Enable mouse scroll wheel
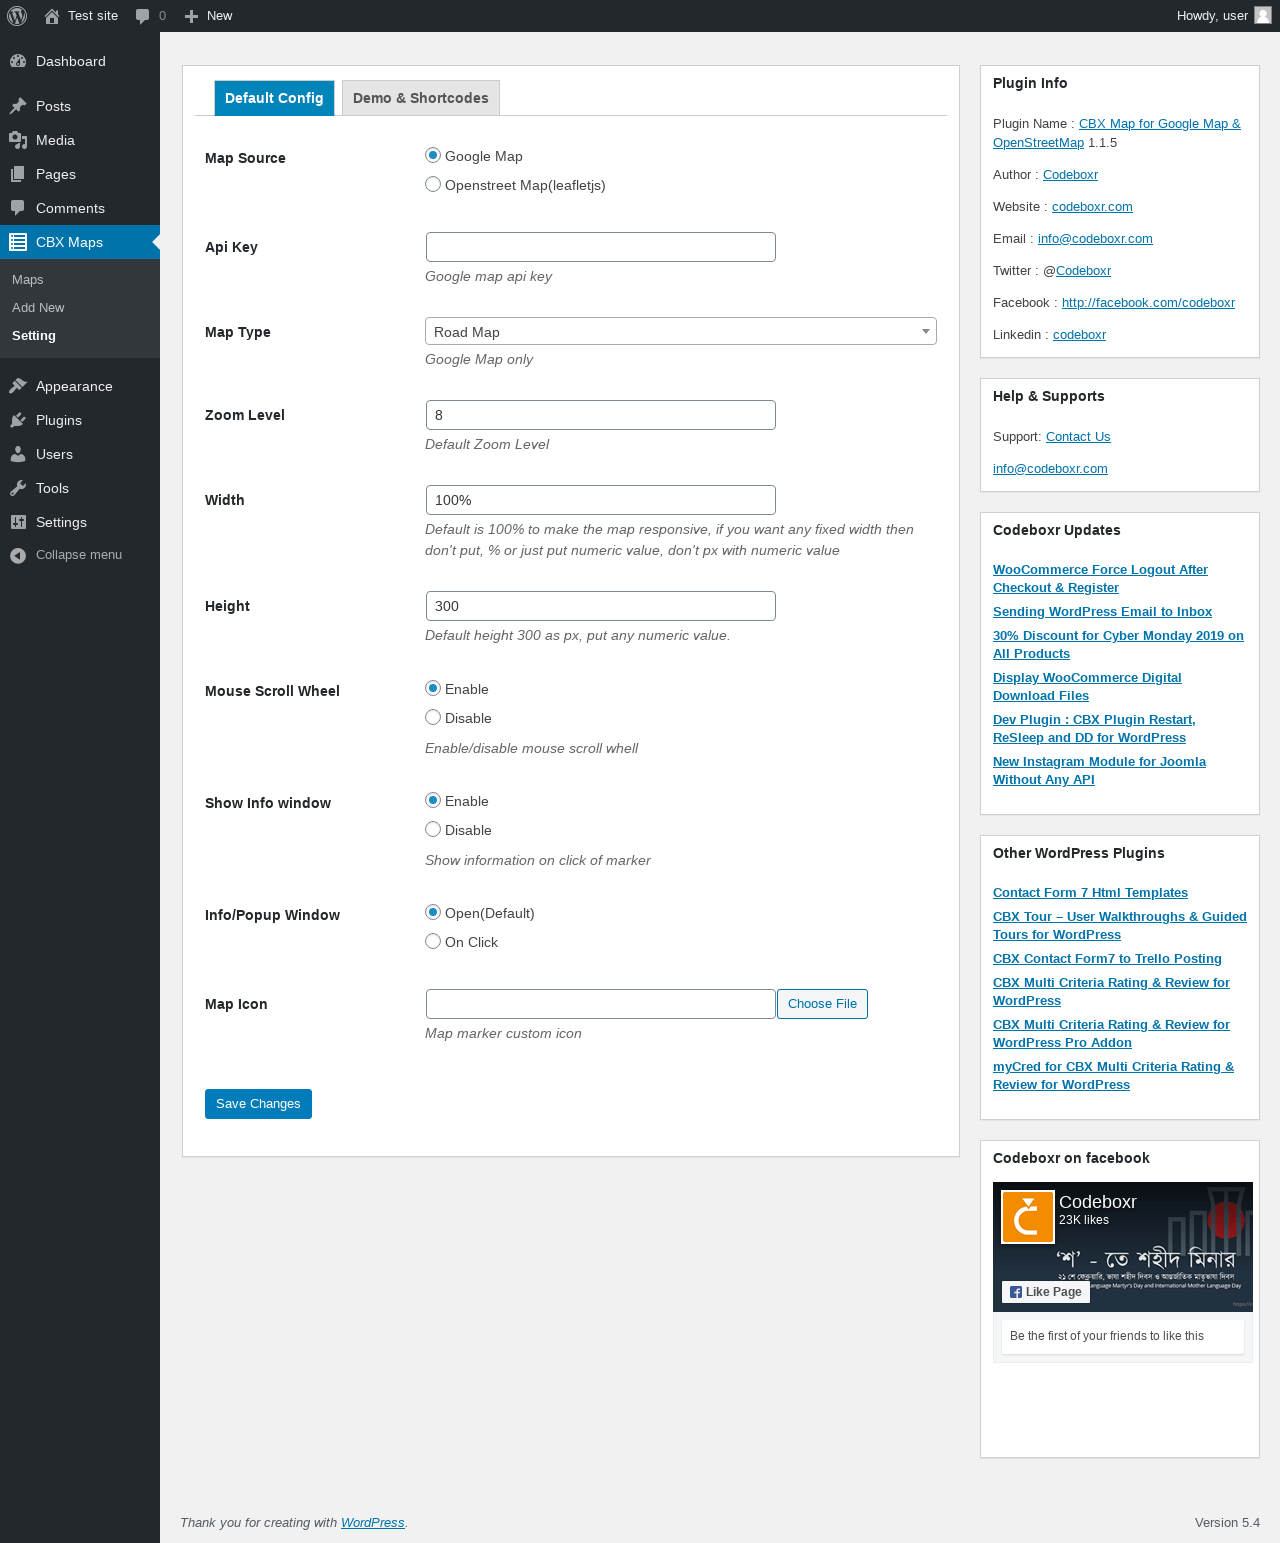Screen dimensions: 1280x1543 coord(433,688)
